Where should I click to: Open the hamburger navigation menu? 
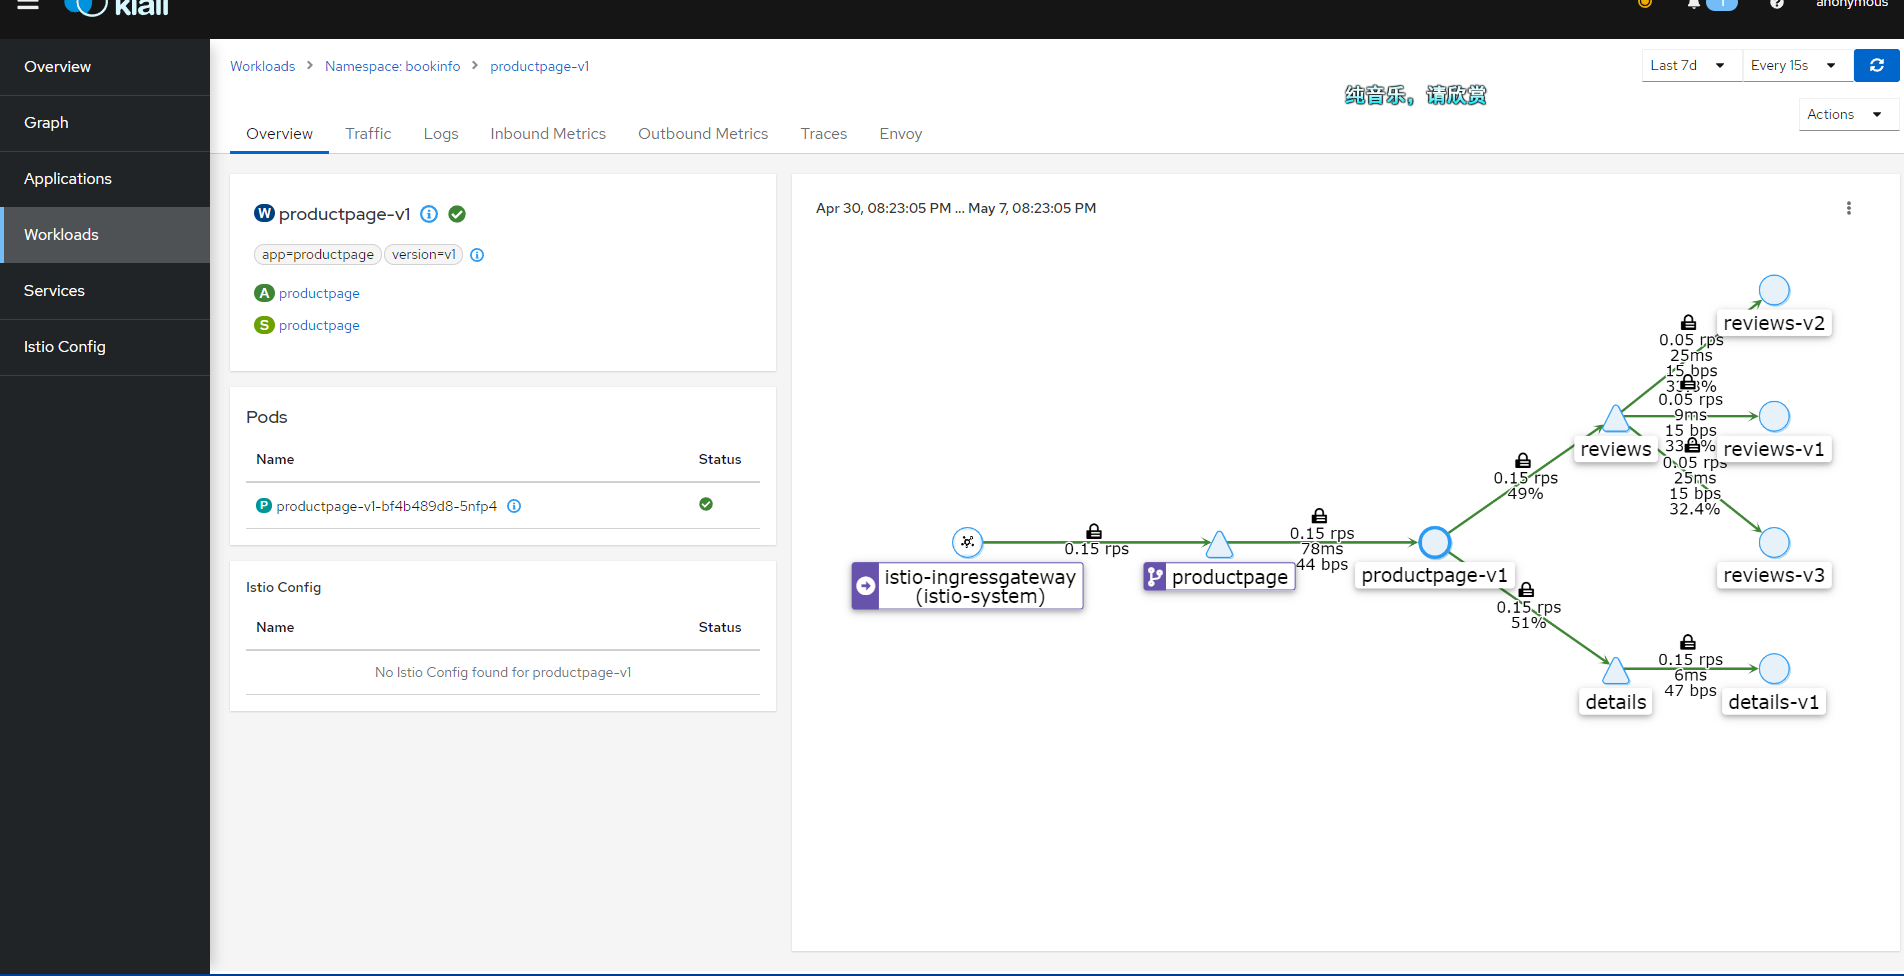[28, 5]
